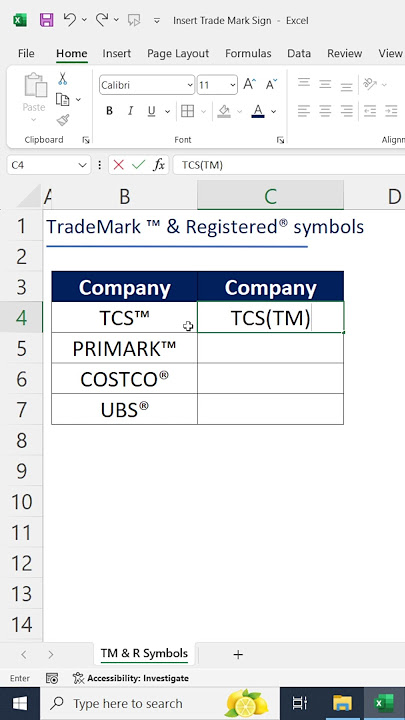Open the Formulas ribbon tab
This screenshot has height=720, width=405.
(x=248, y=53)
